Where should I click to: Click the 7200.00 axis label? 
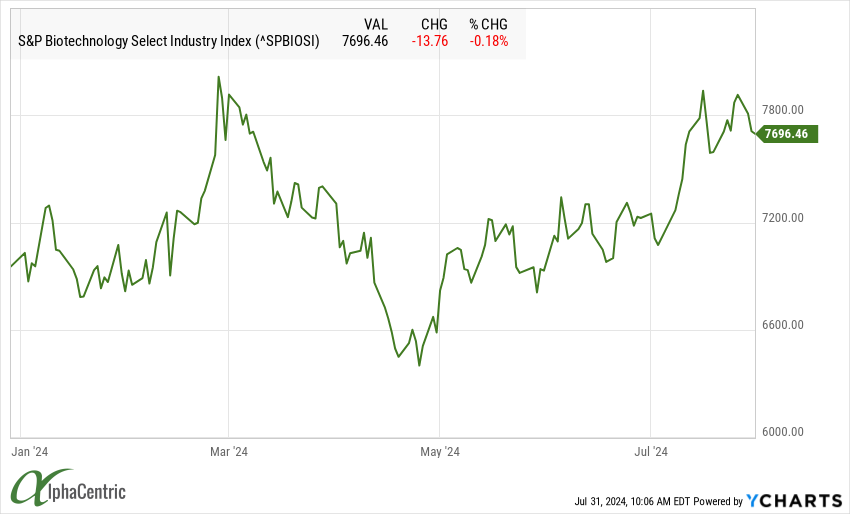point(783,218)
